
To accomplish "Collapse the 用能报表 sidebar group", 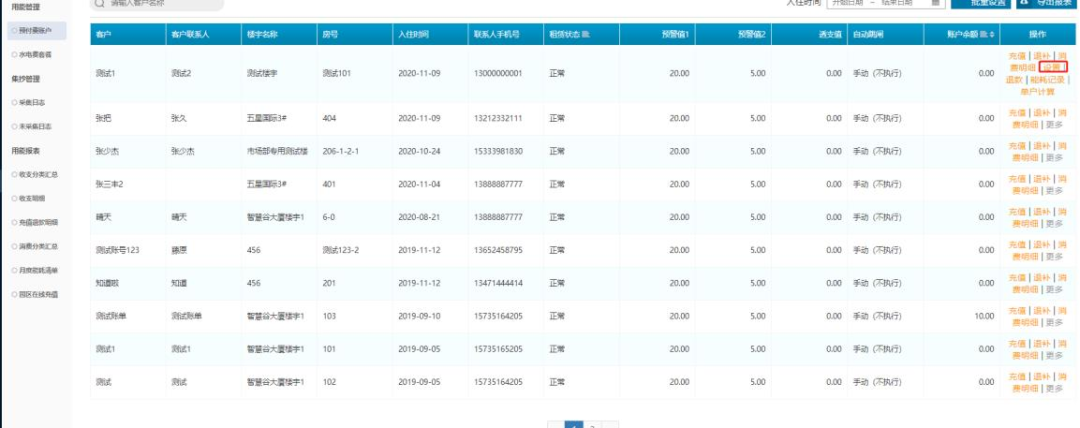I will (x=25, y=150).
